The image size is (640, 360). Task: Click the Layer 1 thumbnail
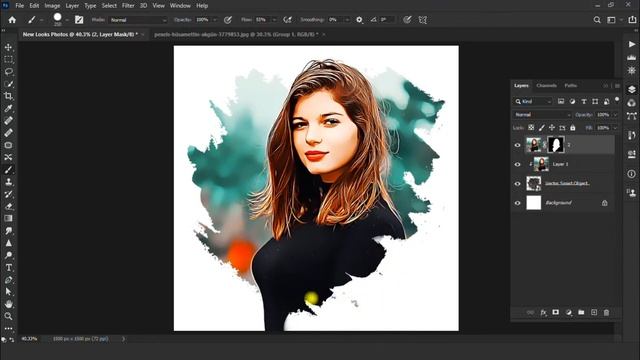(x=541, y=164)
